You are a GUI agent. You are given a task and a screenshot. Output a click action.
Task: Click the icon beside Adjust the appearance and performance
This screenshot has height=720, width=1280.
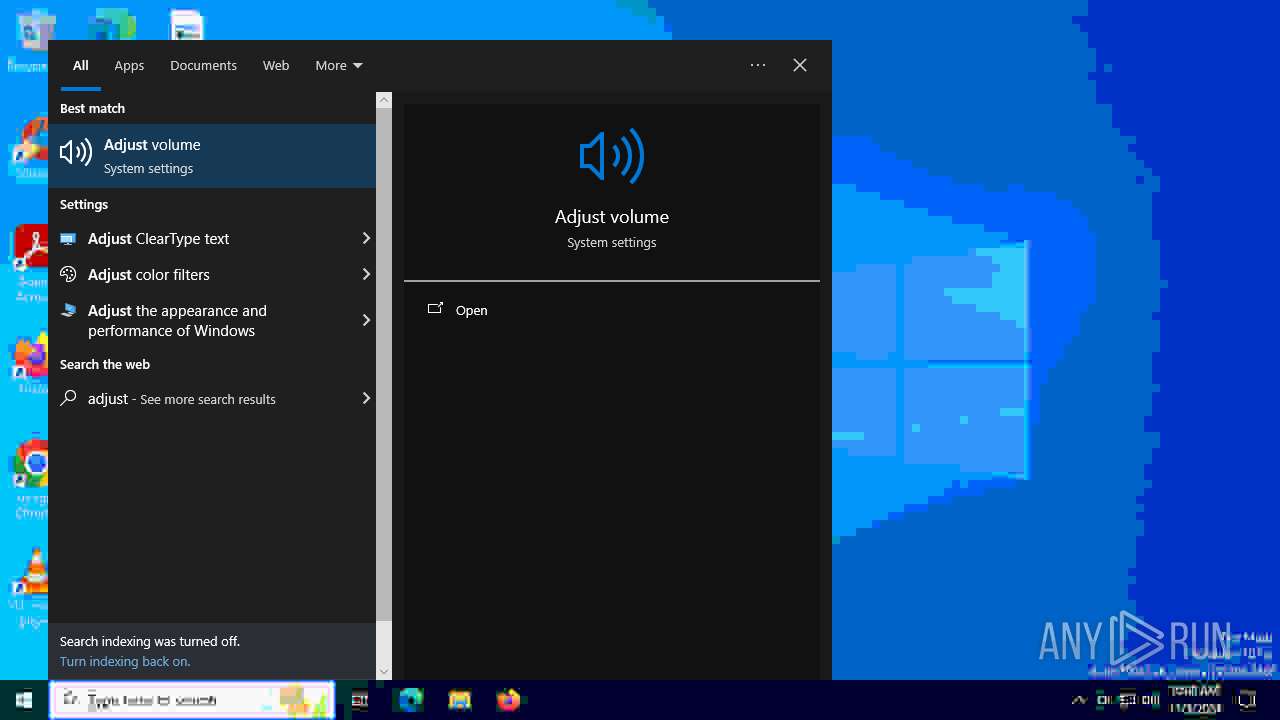(68, 311)
